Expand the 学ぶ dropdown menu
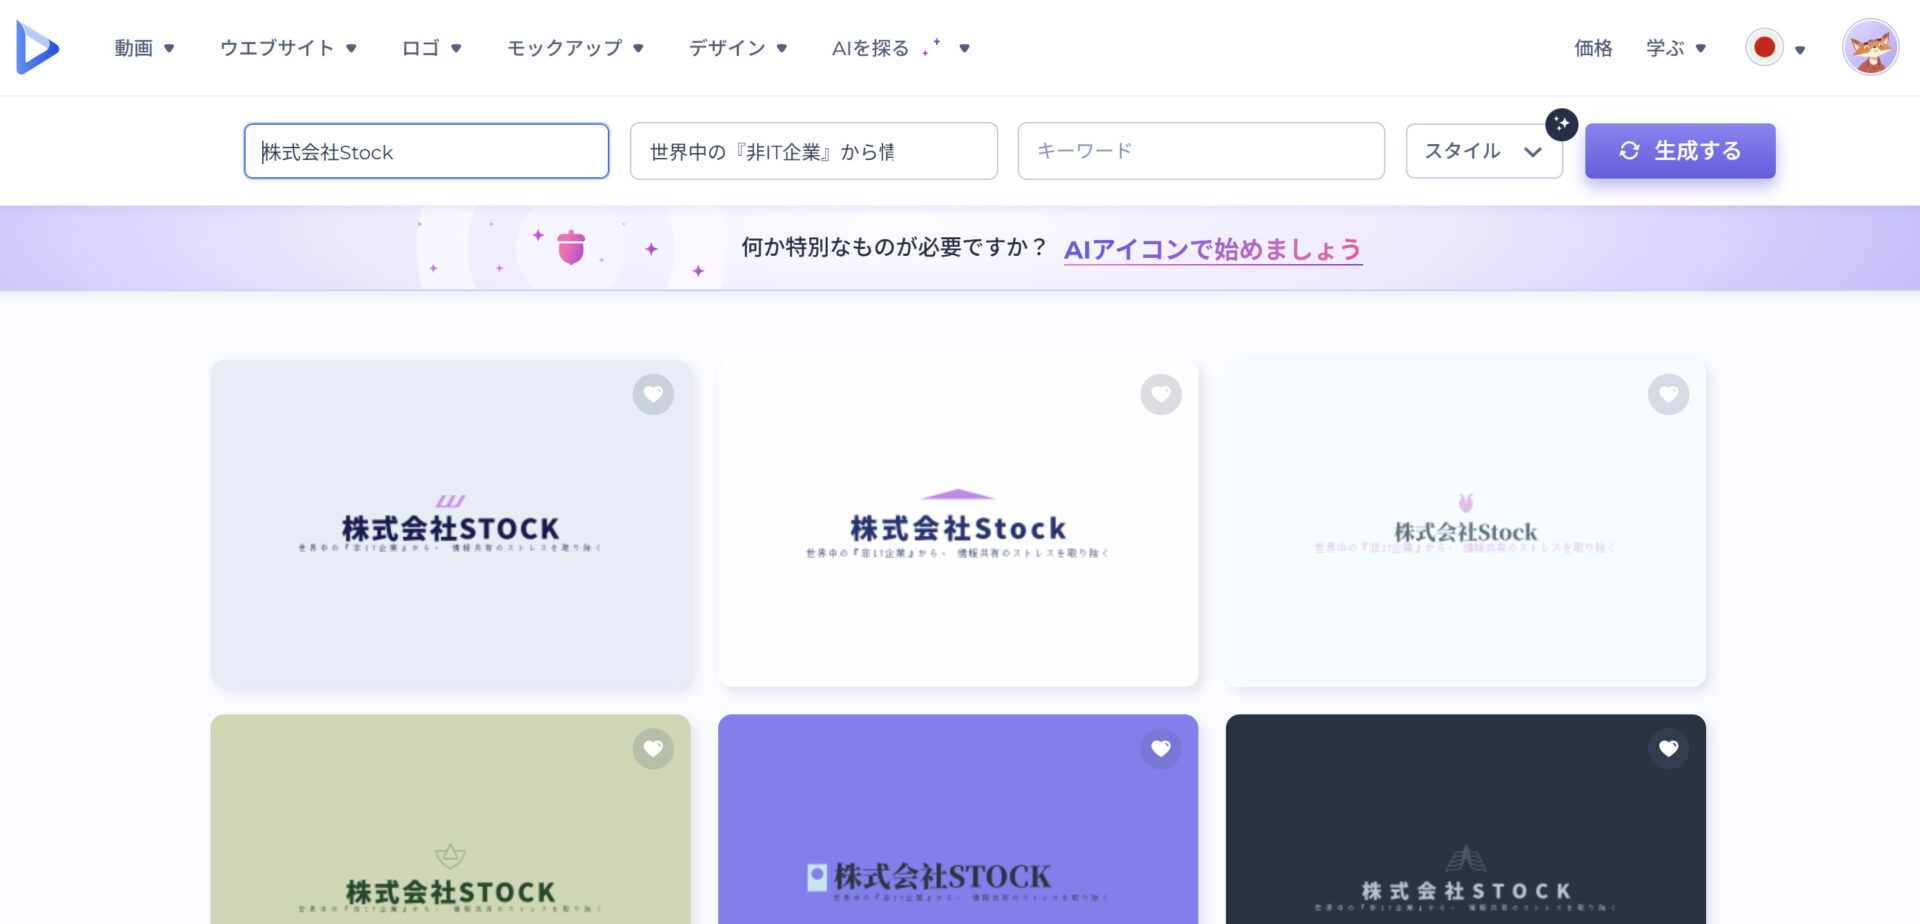1920x924 pixels. click(x=1676, y=48)
